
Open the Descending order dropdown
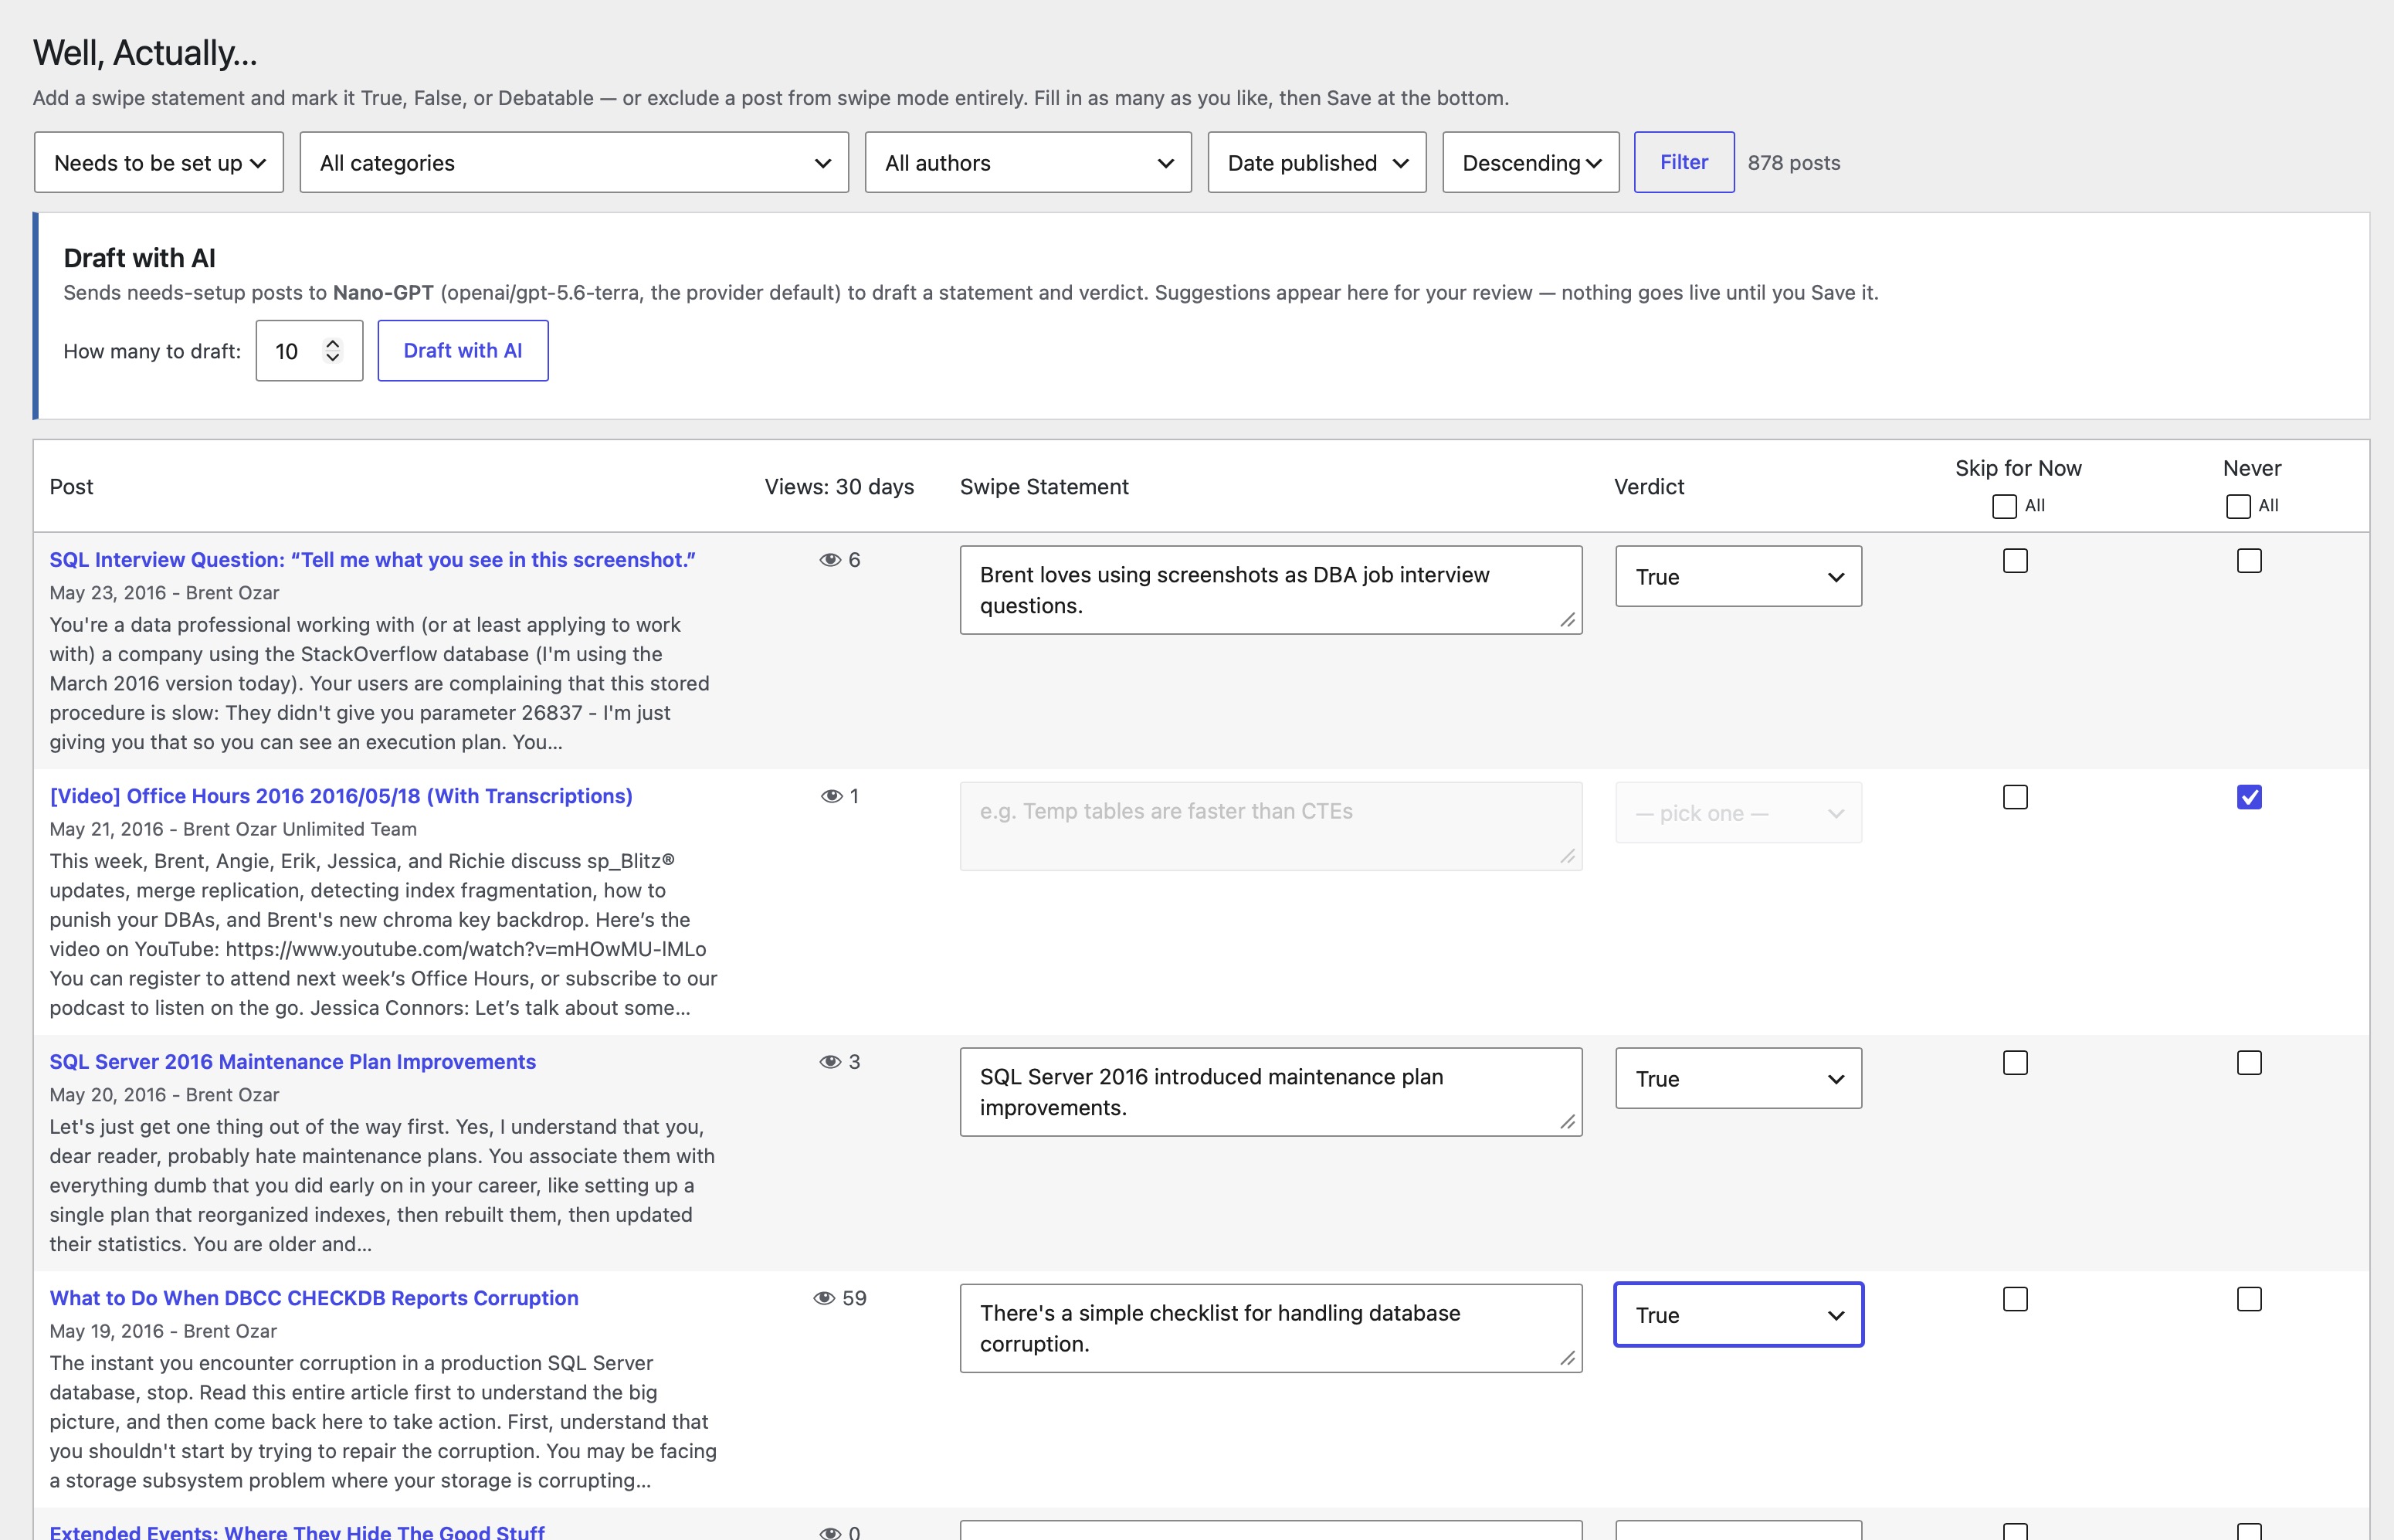click(x=1531, y=162)
